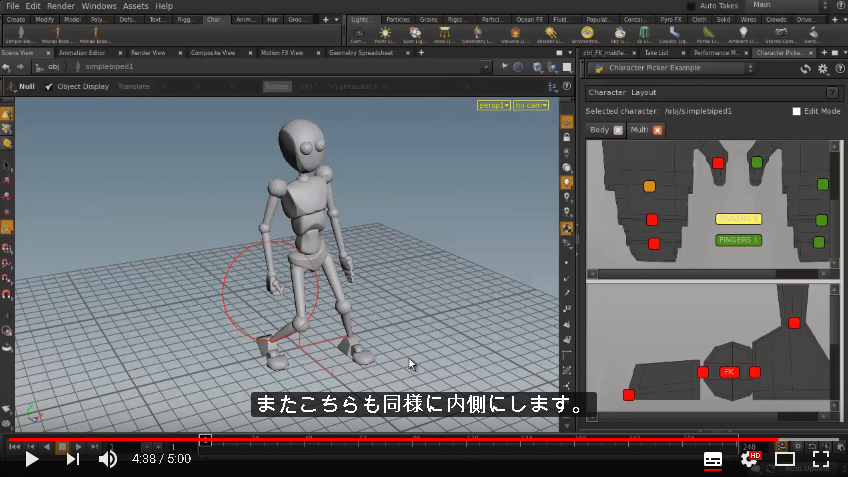The width and height of the screenshot is (848, 477).
Task: Enter YouTube fullscreen mode icon
Action: 820,459
